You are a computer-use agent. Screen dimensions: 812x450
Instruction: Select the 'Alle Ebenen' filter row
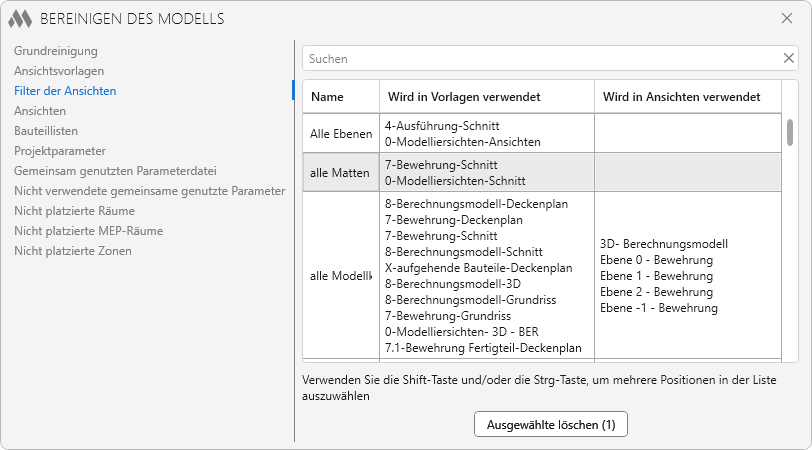340,134
